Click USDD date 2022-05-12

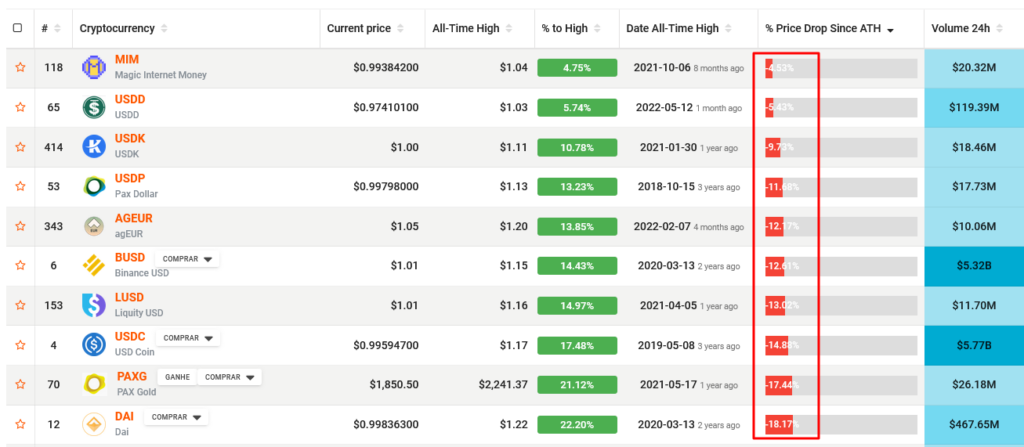pos(664,108)
